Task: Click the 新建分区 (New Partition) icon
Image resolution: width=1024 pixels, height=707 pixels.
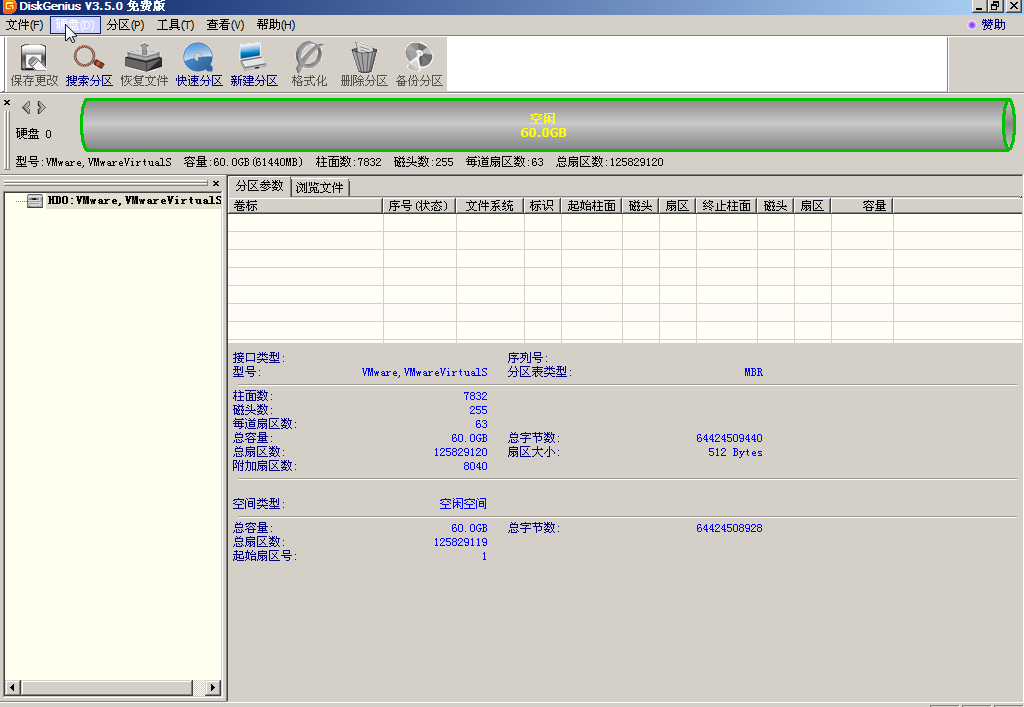Action: point(254,64)
